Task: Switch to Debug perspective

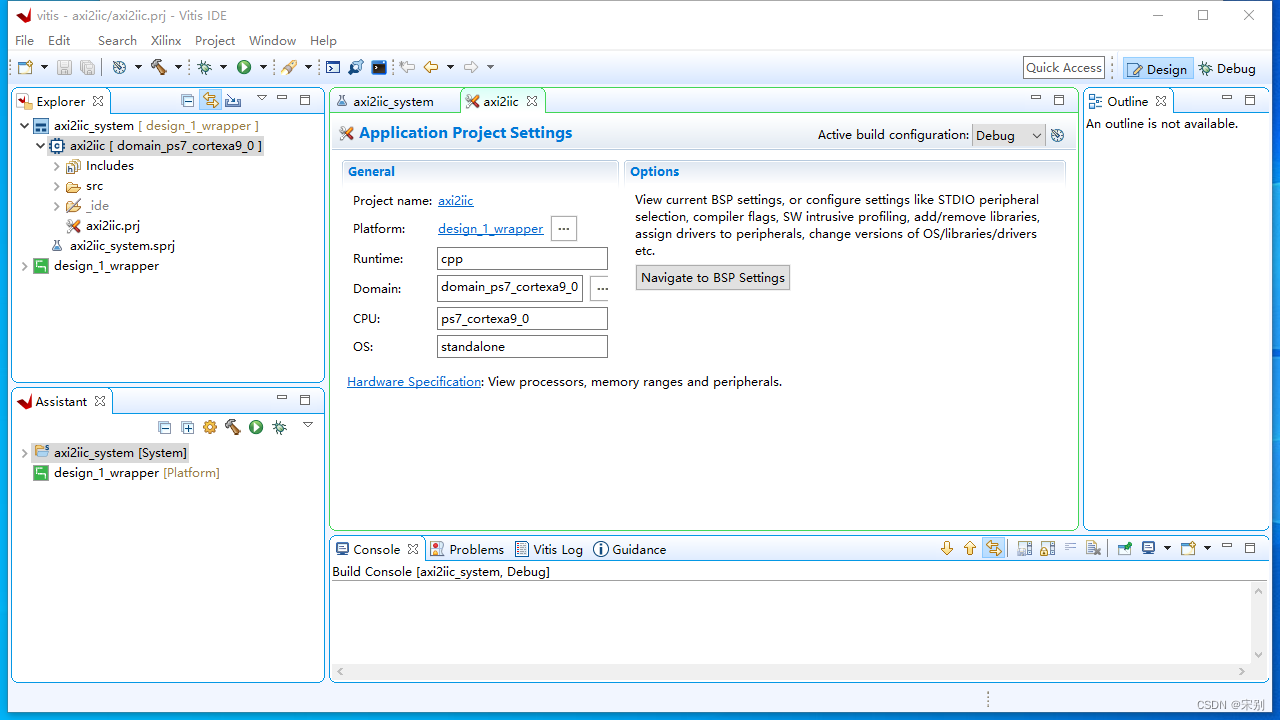Action: [x=1227, y=68]
